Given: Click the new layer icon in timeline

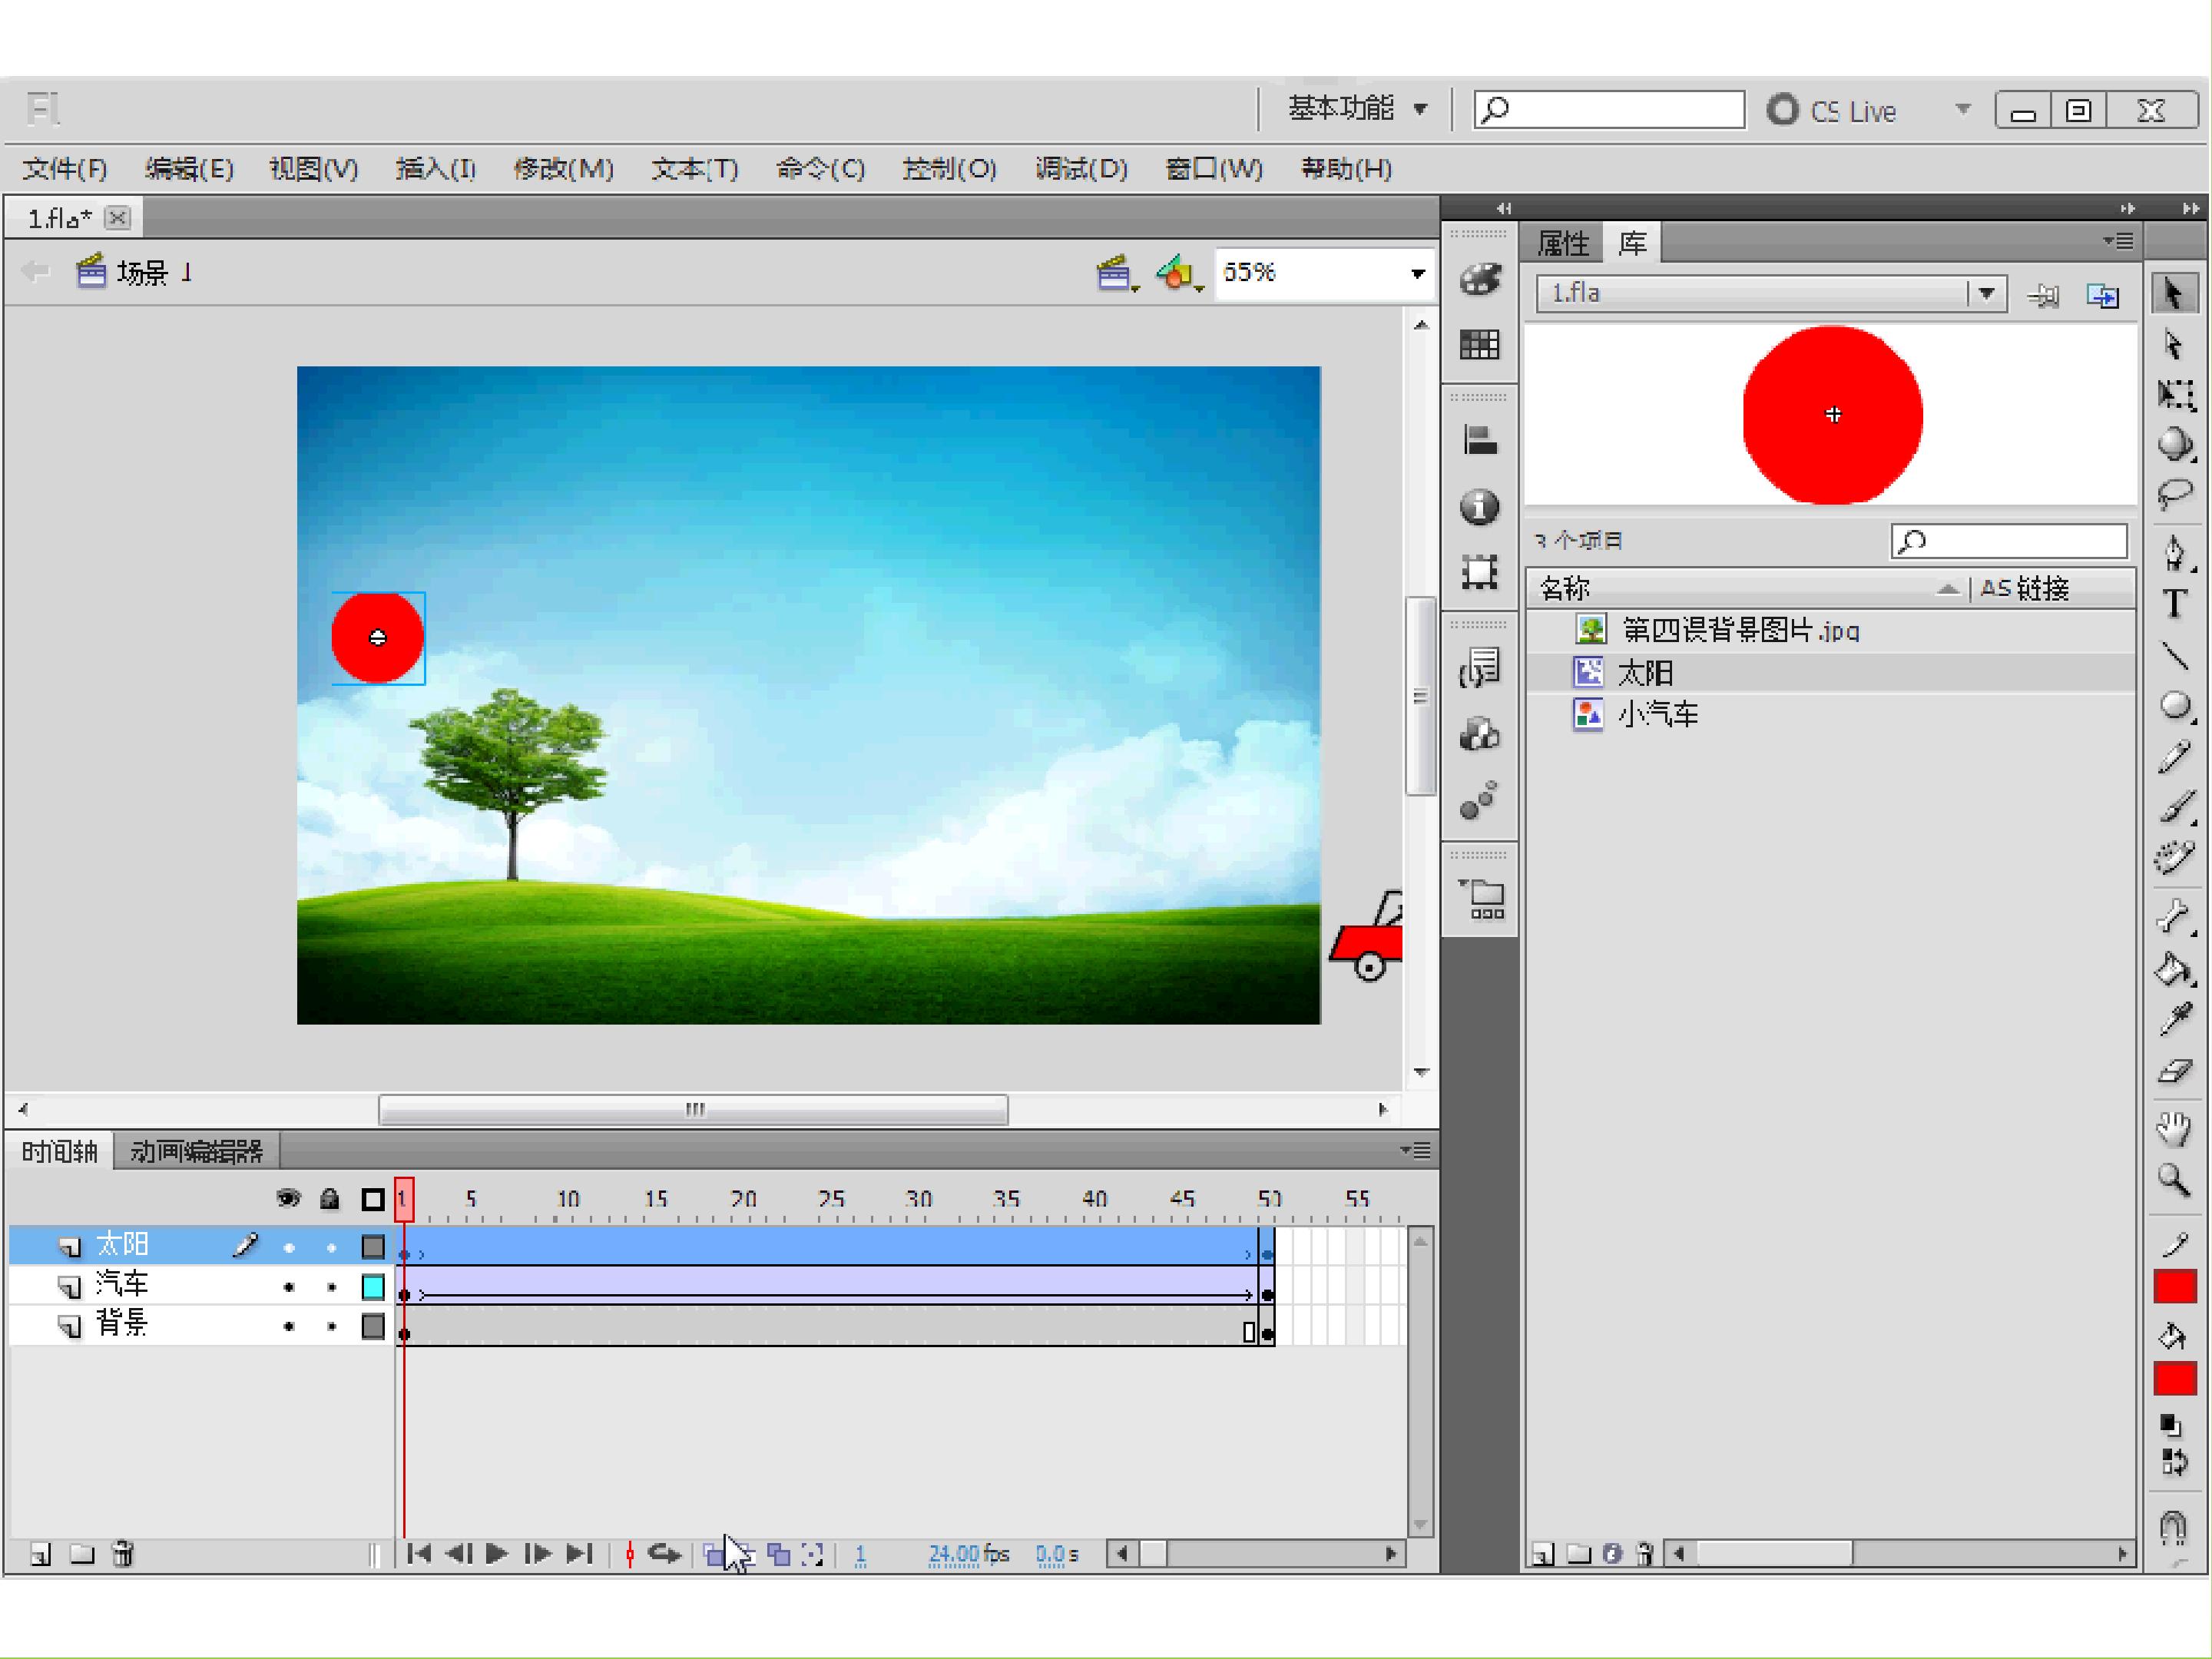Looking at the screenshot, I should [x=41, y=1554].
